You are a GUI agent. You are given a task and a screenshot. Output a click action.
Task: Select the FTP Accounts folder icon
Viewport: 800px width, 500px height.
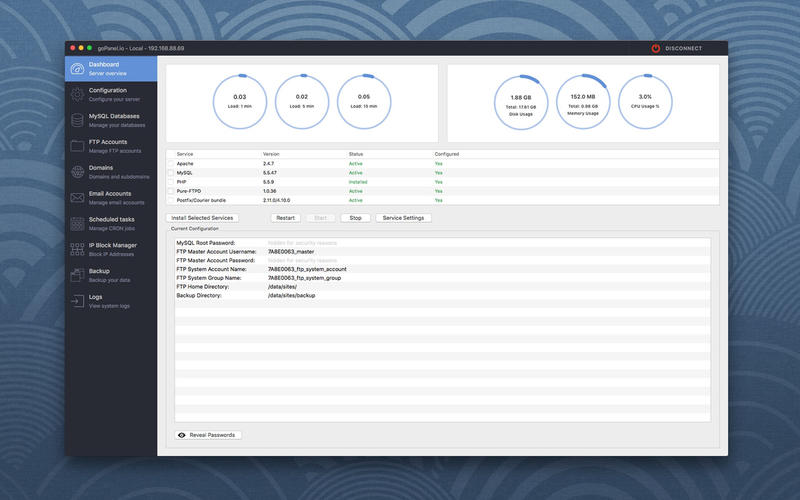[x=77, y=147]
